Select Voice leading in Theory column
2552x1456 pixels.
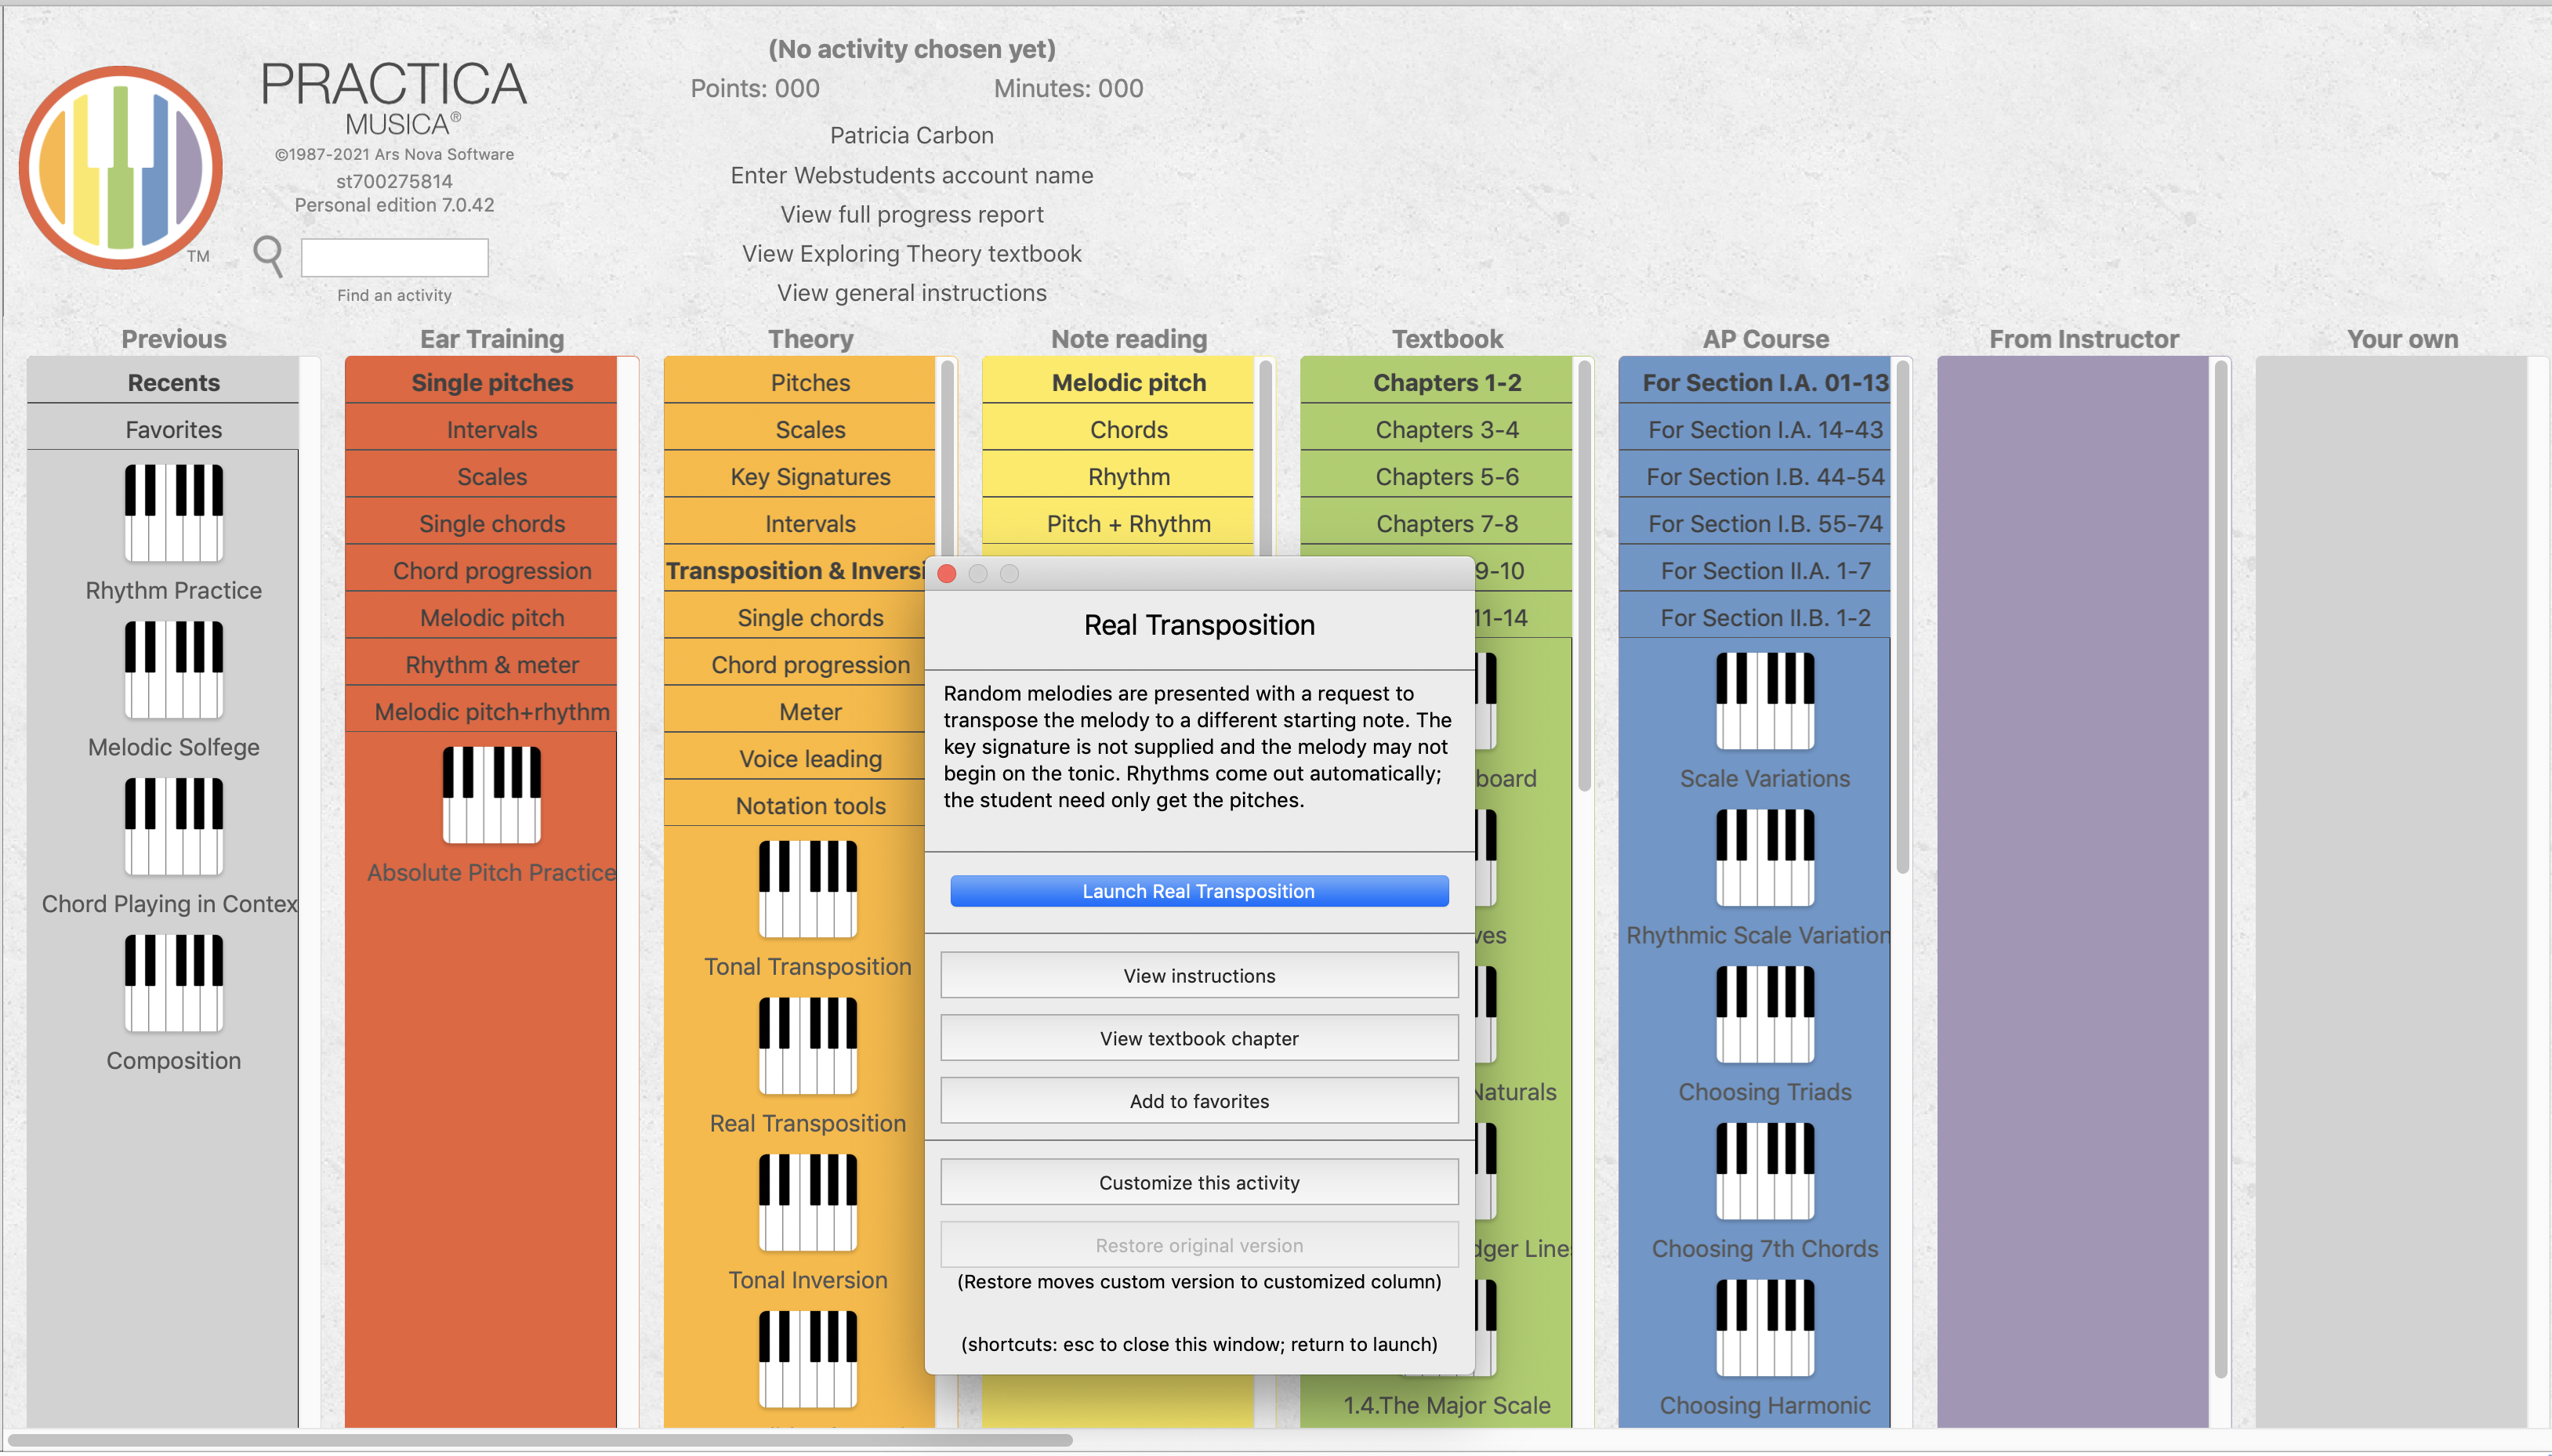tap(795, 758)
